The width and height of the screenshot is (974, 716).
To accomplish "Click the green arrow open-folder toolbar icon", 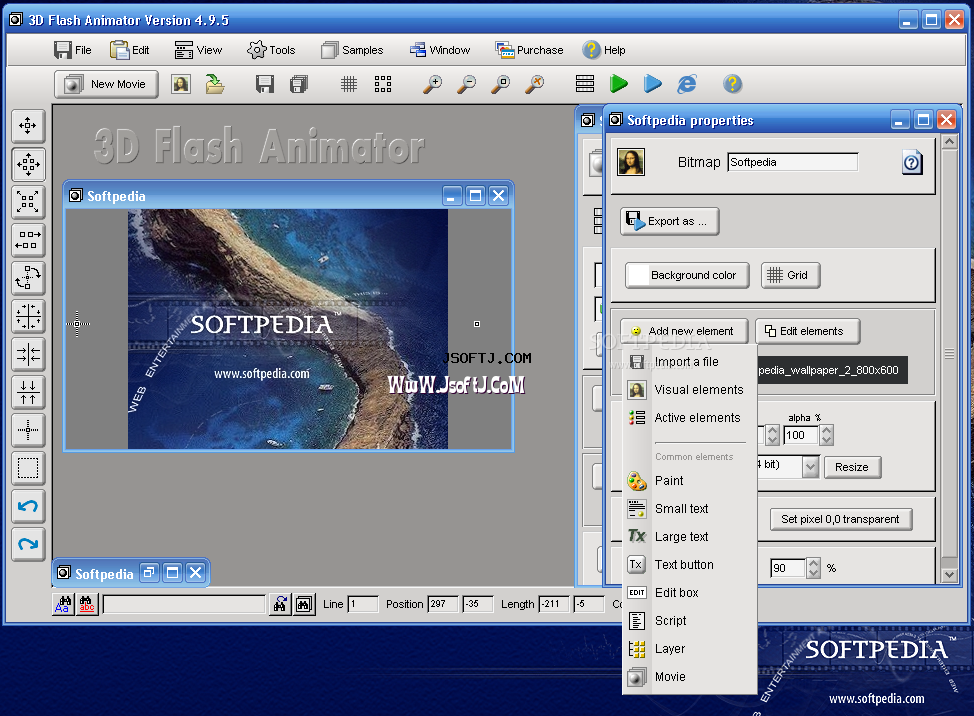I will [215, 84].
